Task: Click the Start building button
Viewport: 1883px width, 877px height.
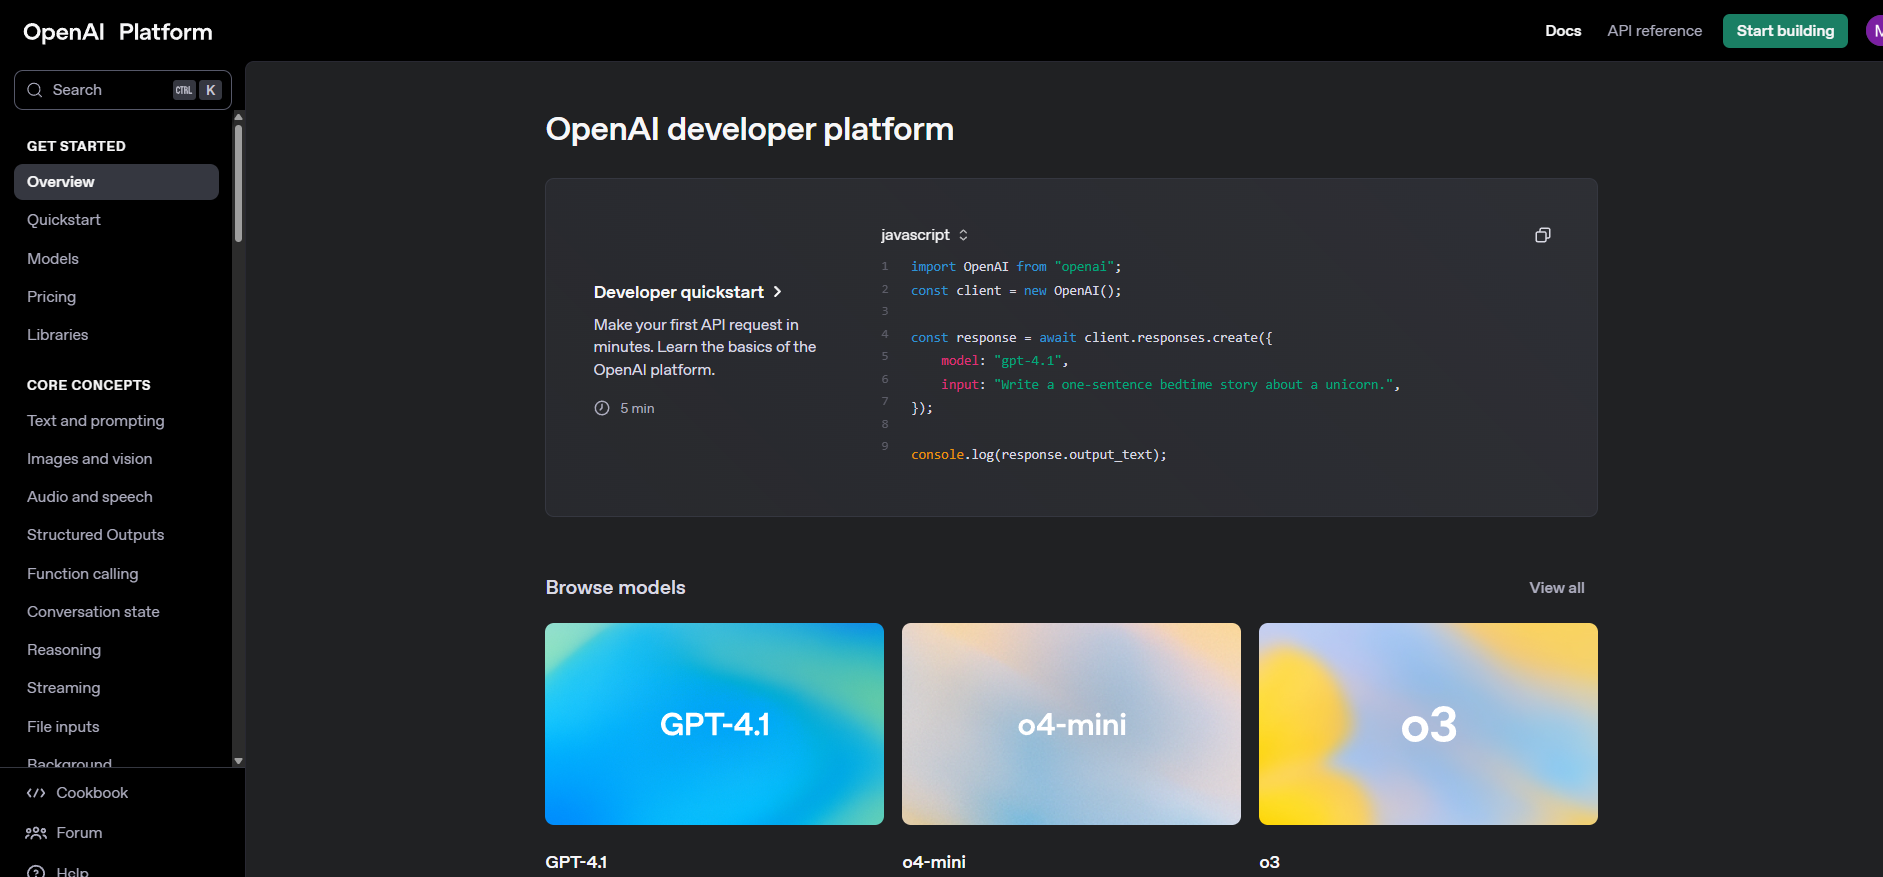Action: (1785, 31)
